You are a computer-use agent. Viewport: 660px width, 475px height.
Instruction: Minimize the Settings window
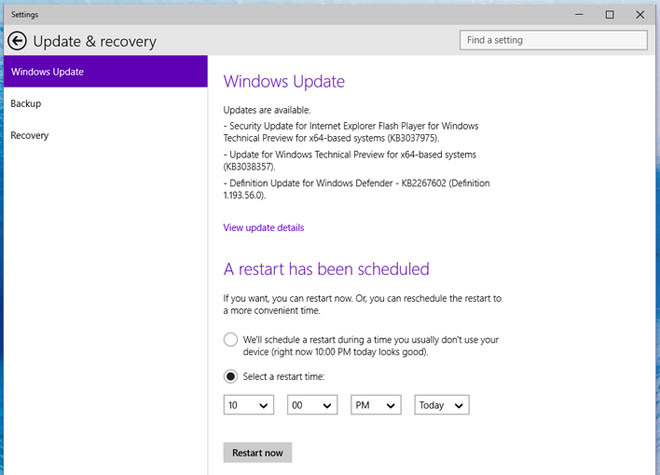coord(579,15)
